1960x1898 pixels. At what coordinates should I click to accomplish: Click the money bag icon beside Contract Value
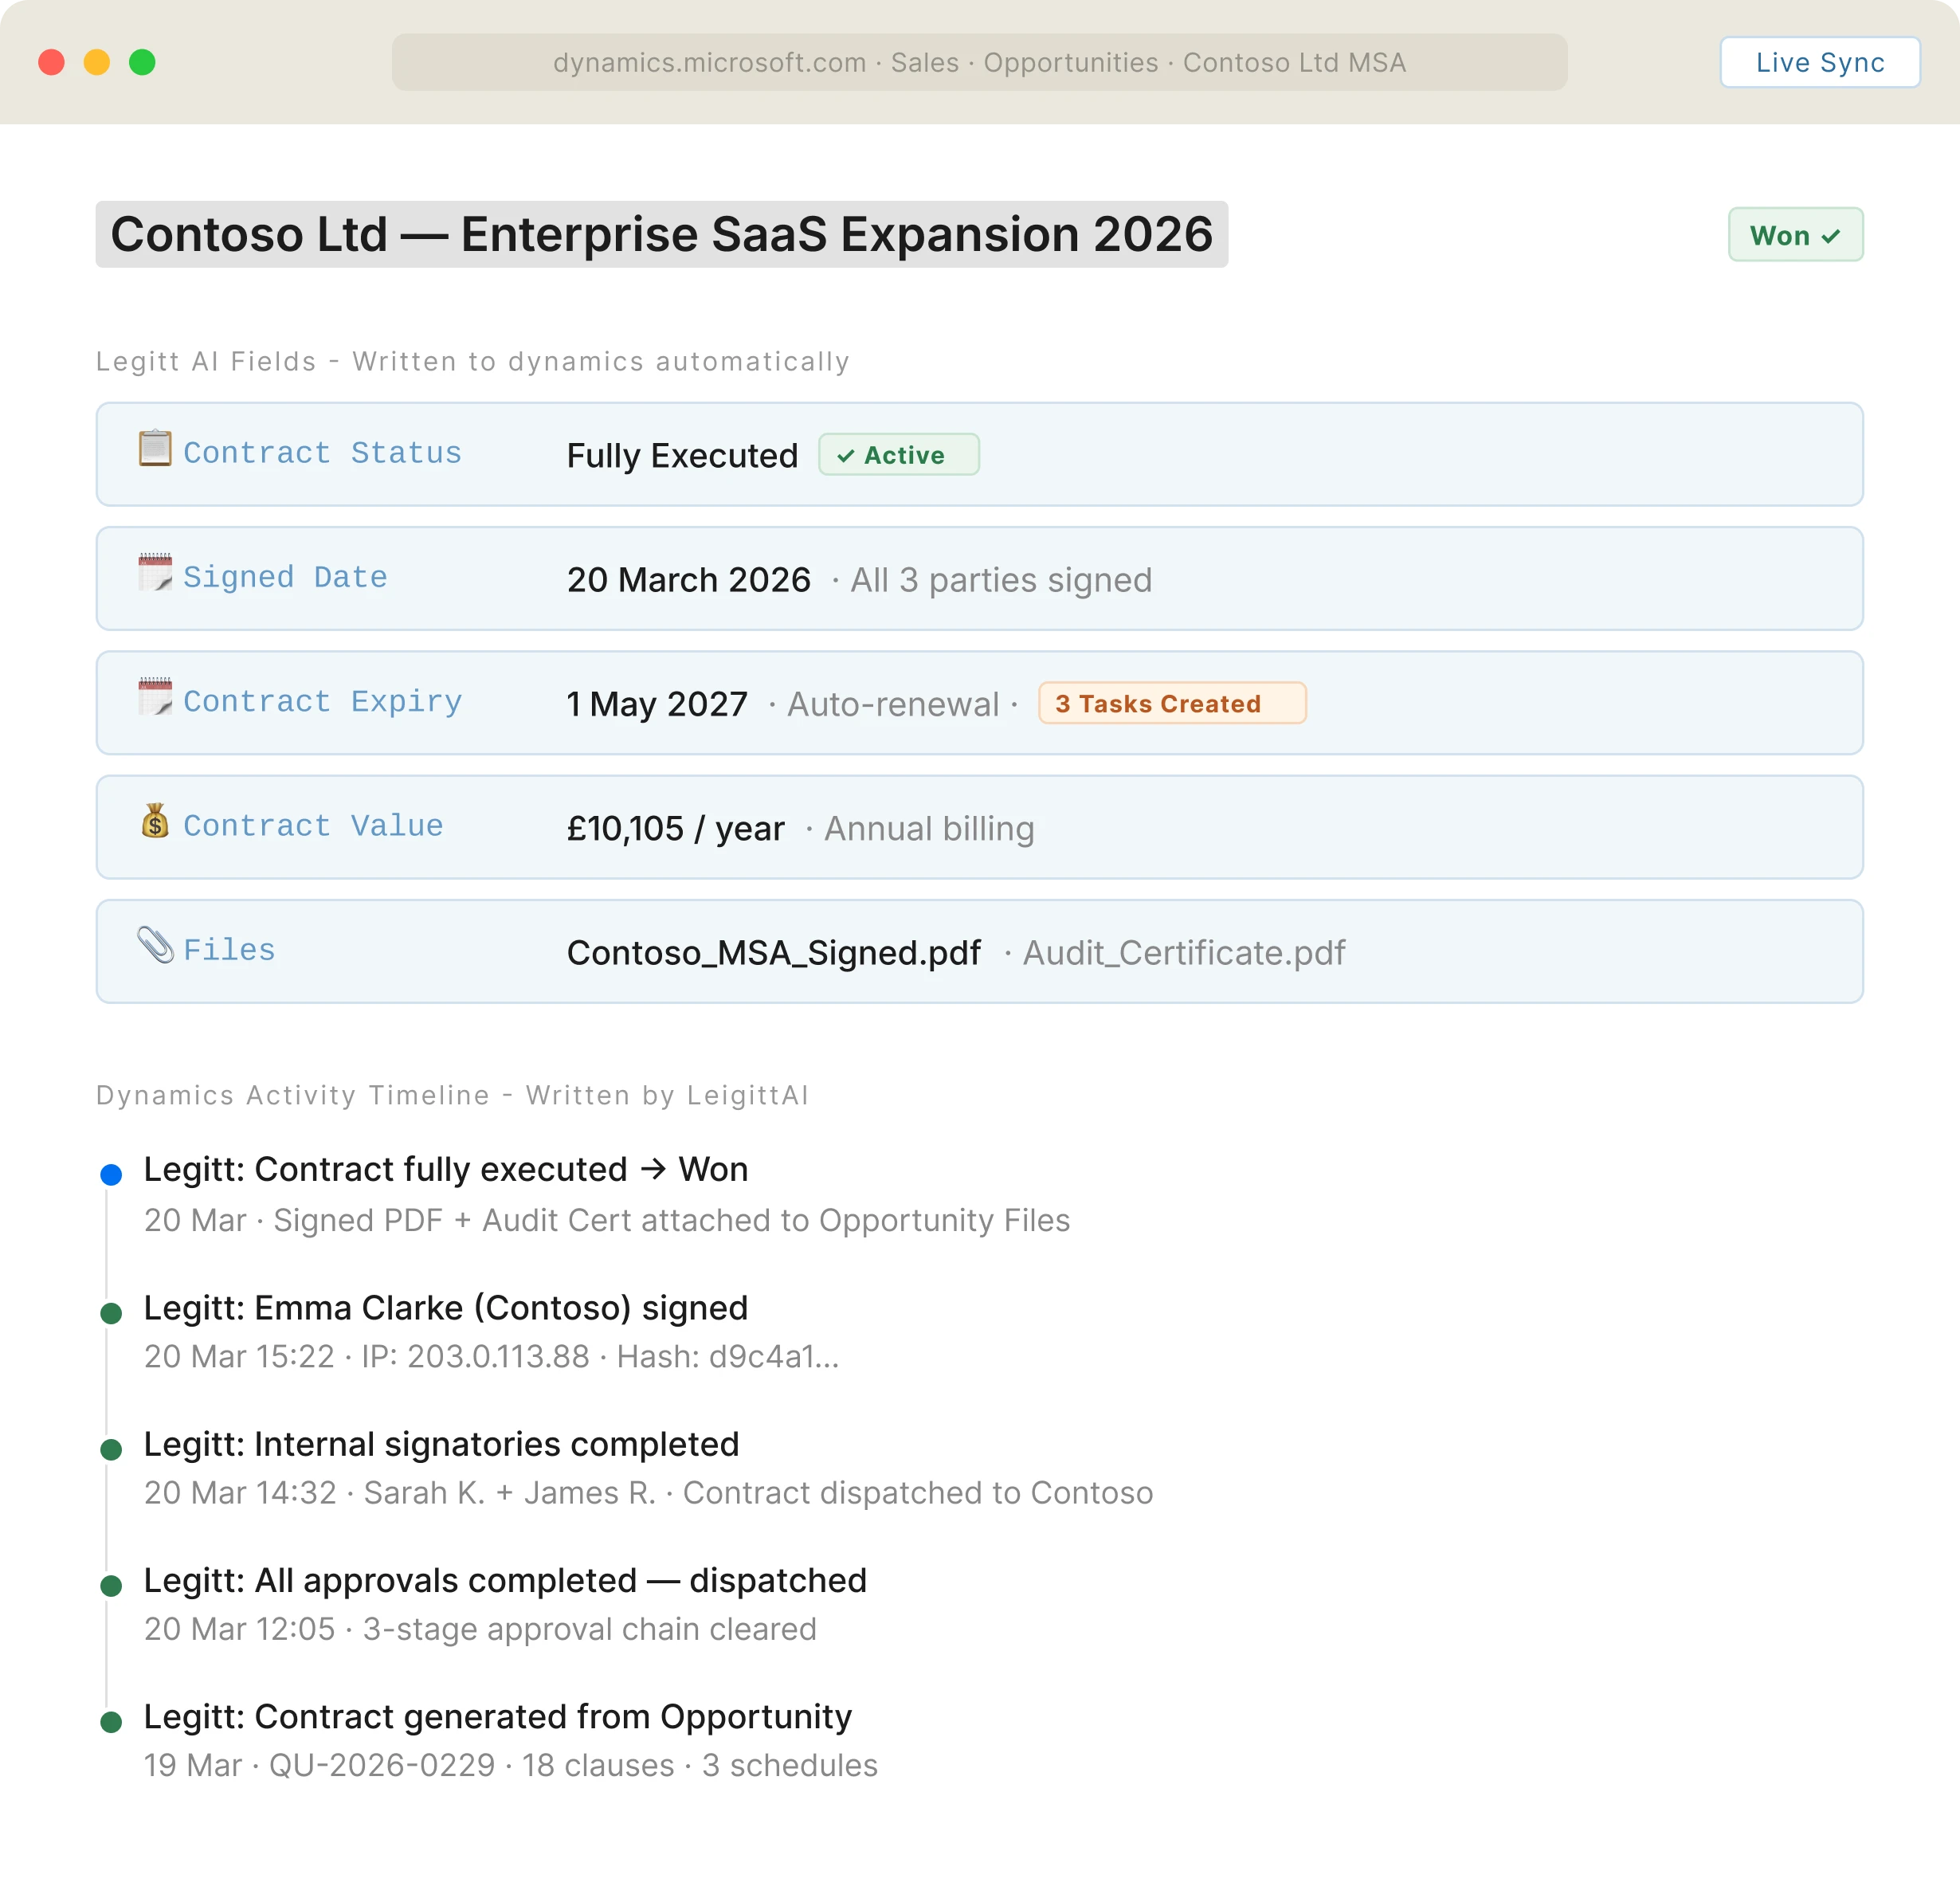[156, 823]
